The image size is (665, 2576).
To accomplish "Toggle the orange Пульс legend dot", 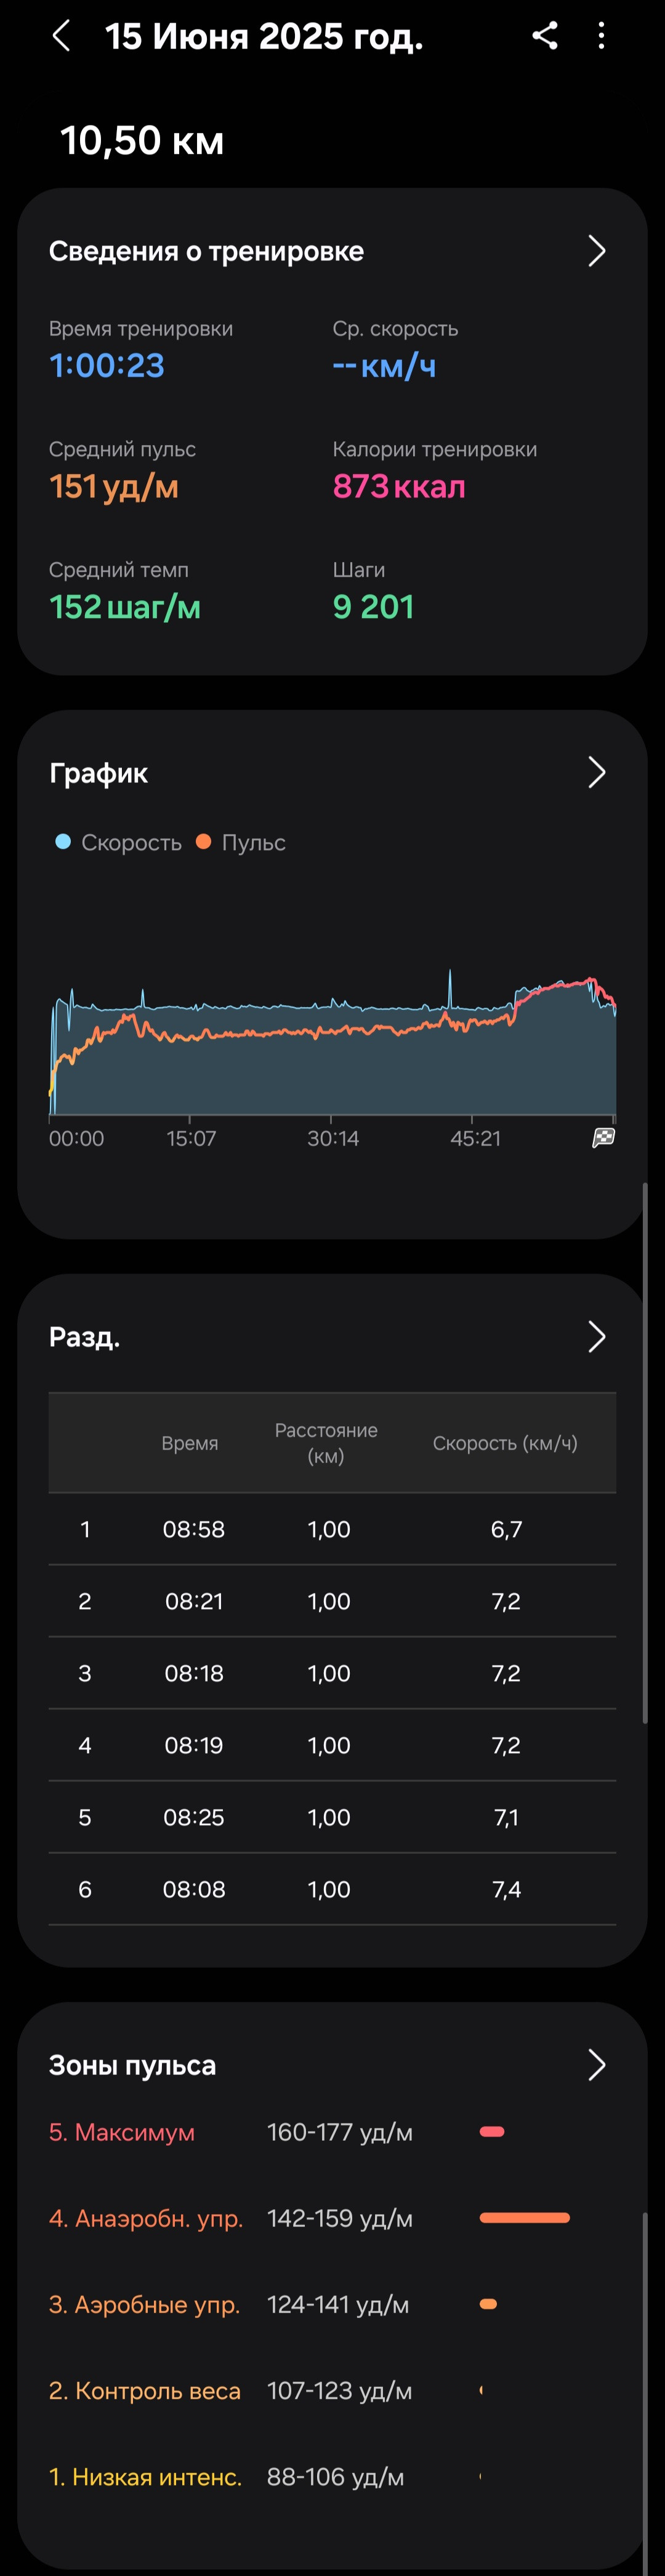I will 203,842.
